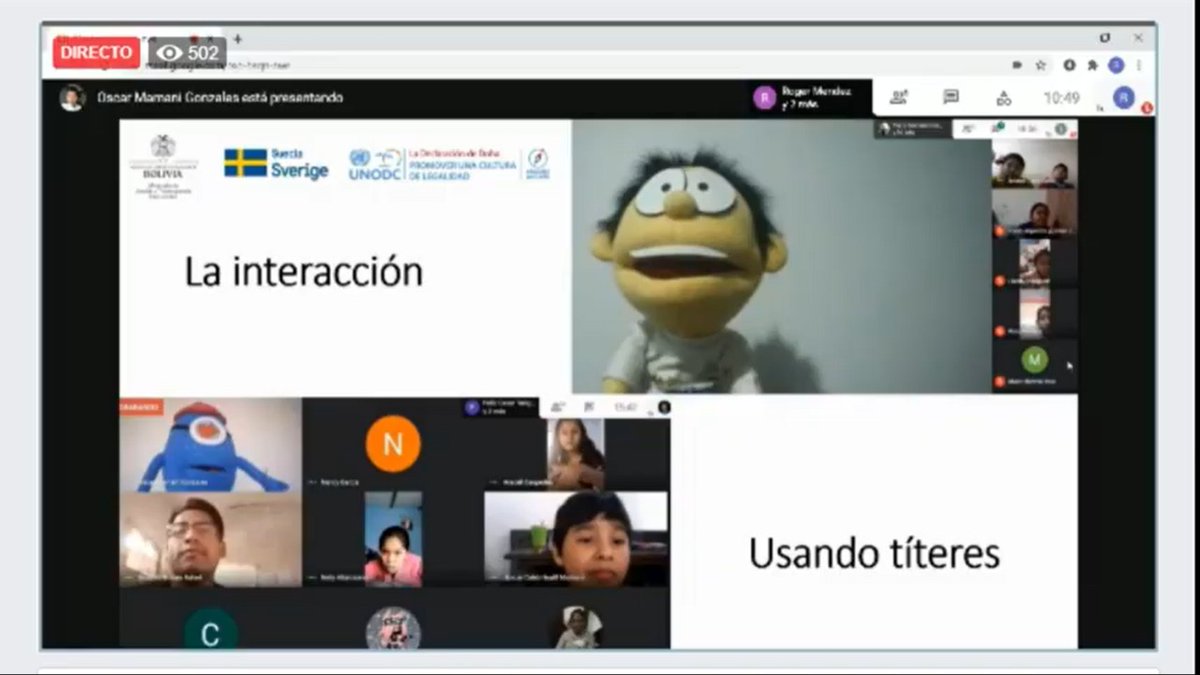Click the nested Meet participants icon near 15:42
The image size is (1200, 675).
point(559,407)
